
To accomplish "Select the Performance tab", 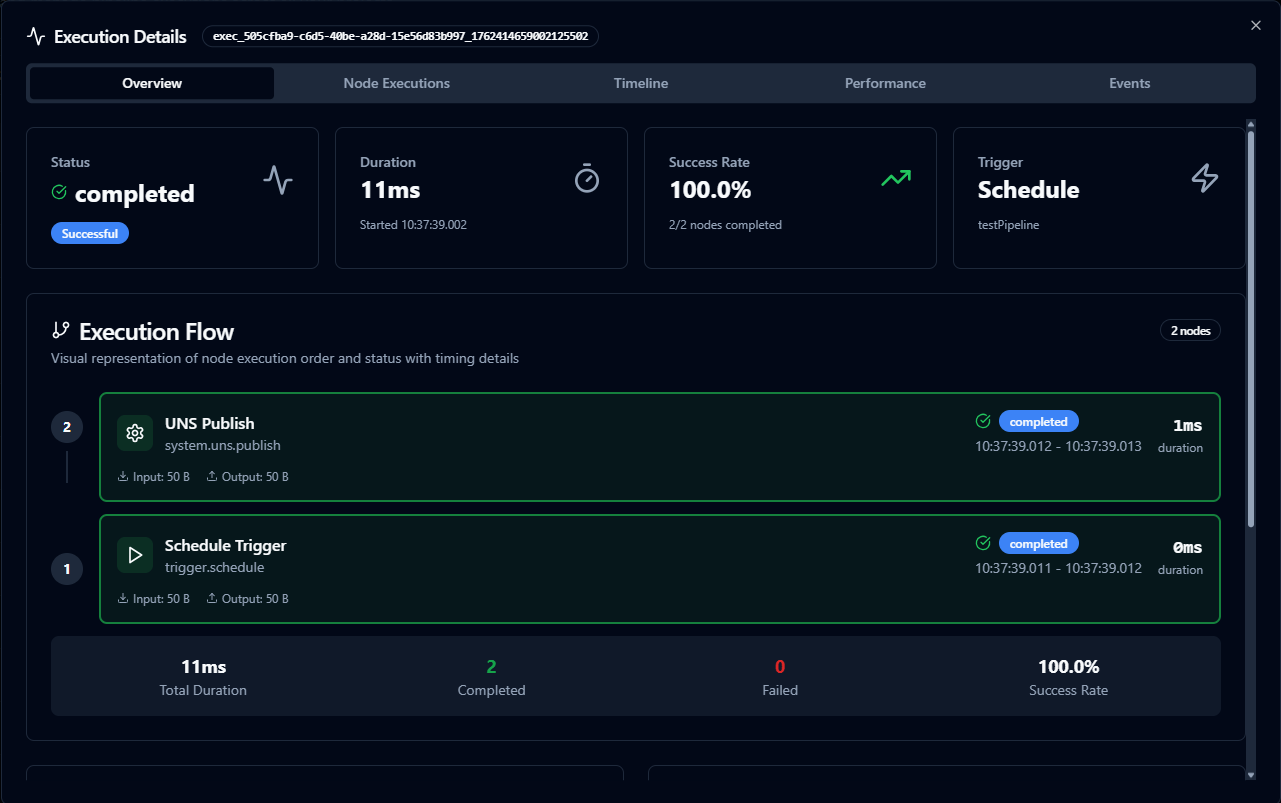I will (885, 83).
